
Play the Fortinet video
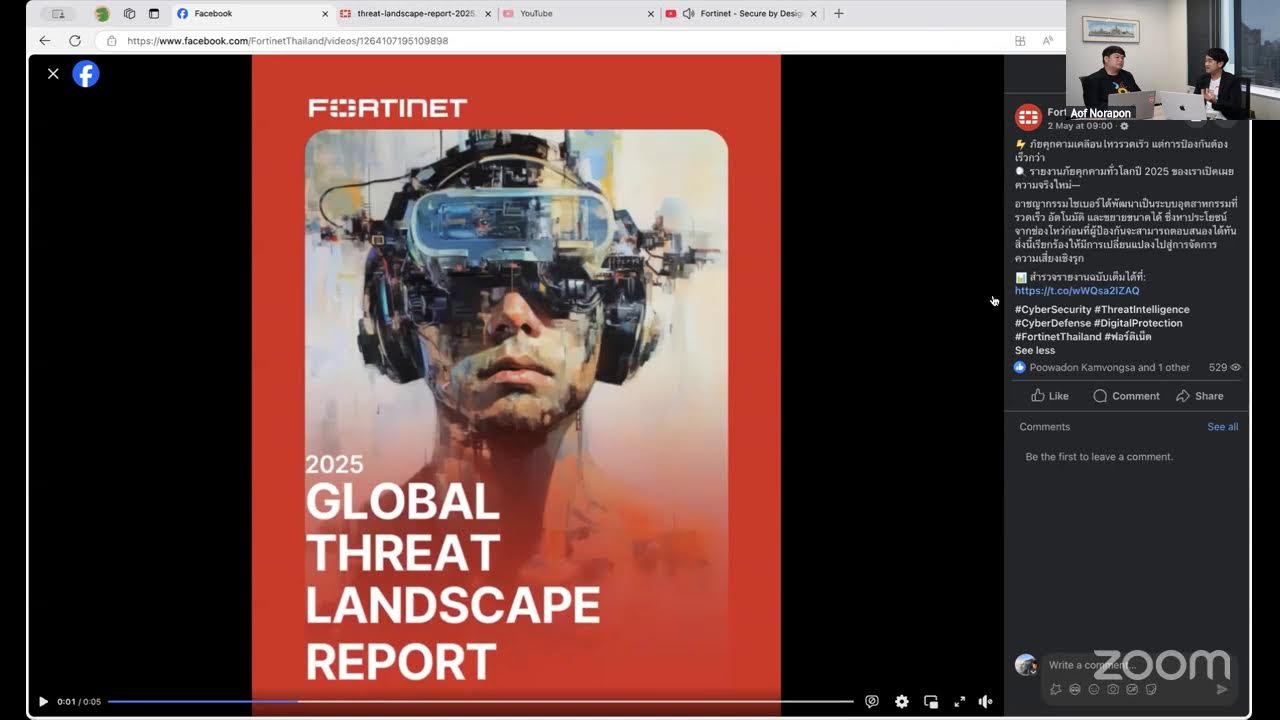pos(43,702)
